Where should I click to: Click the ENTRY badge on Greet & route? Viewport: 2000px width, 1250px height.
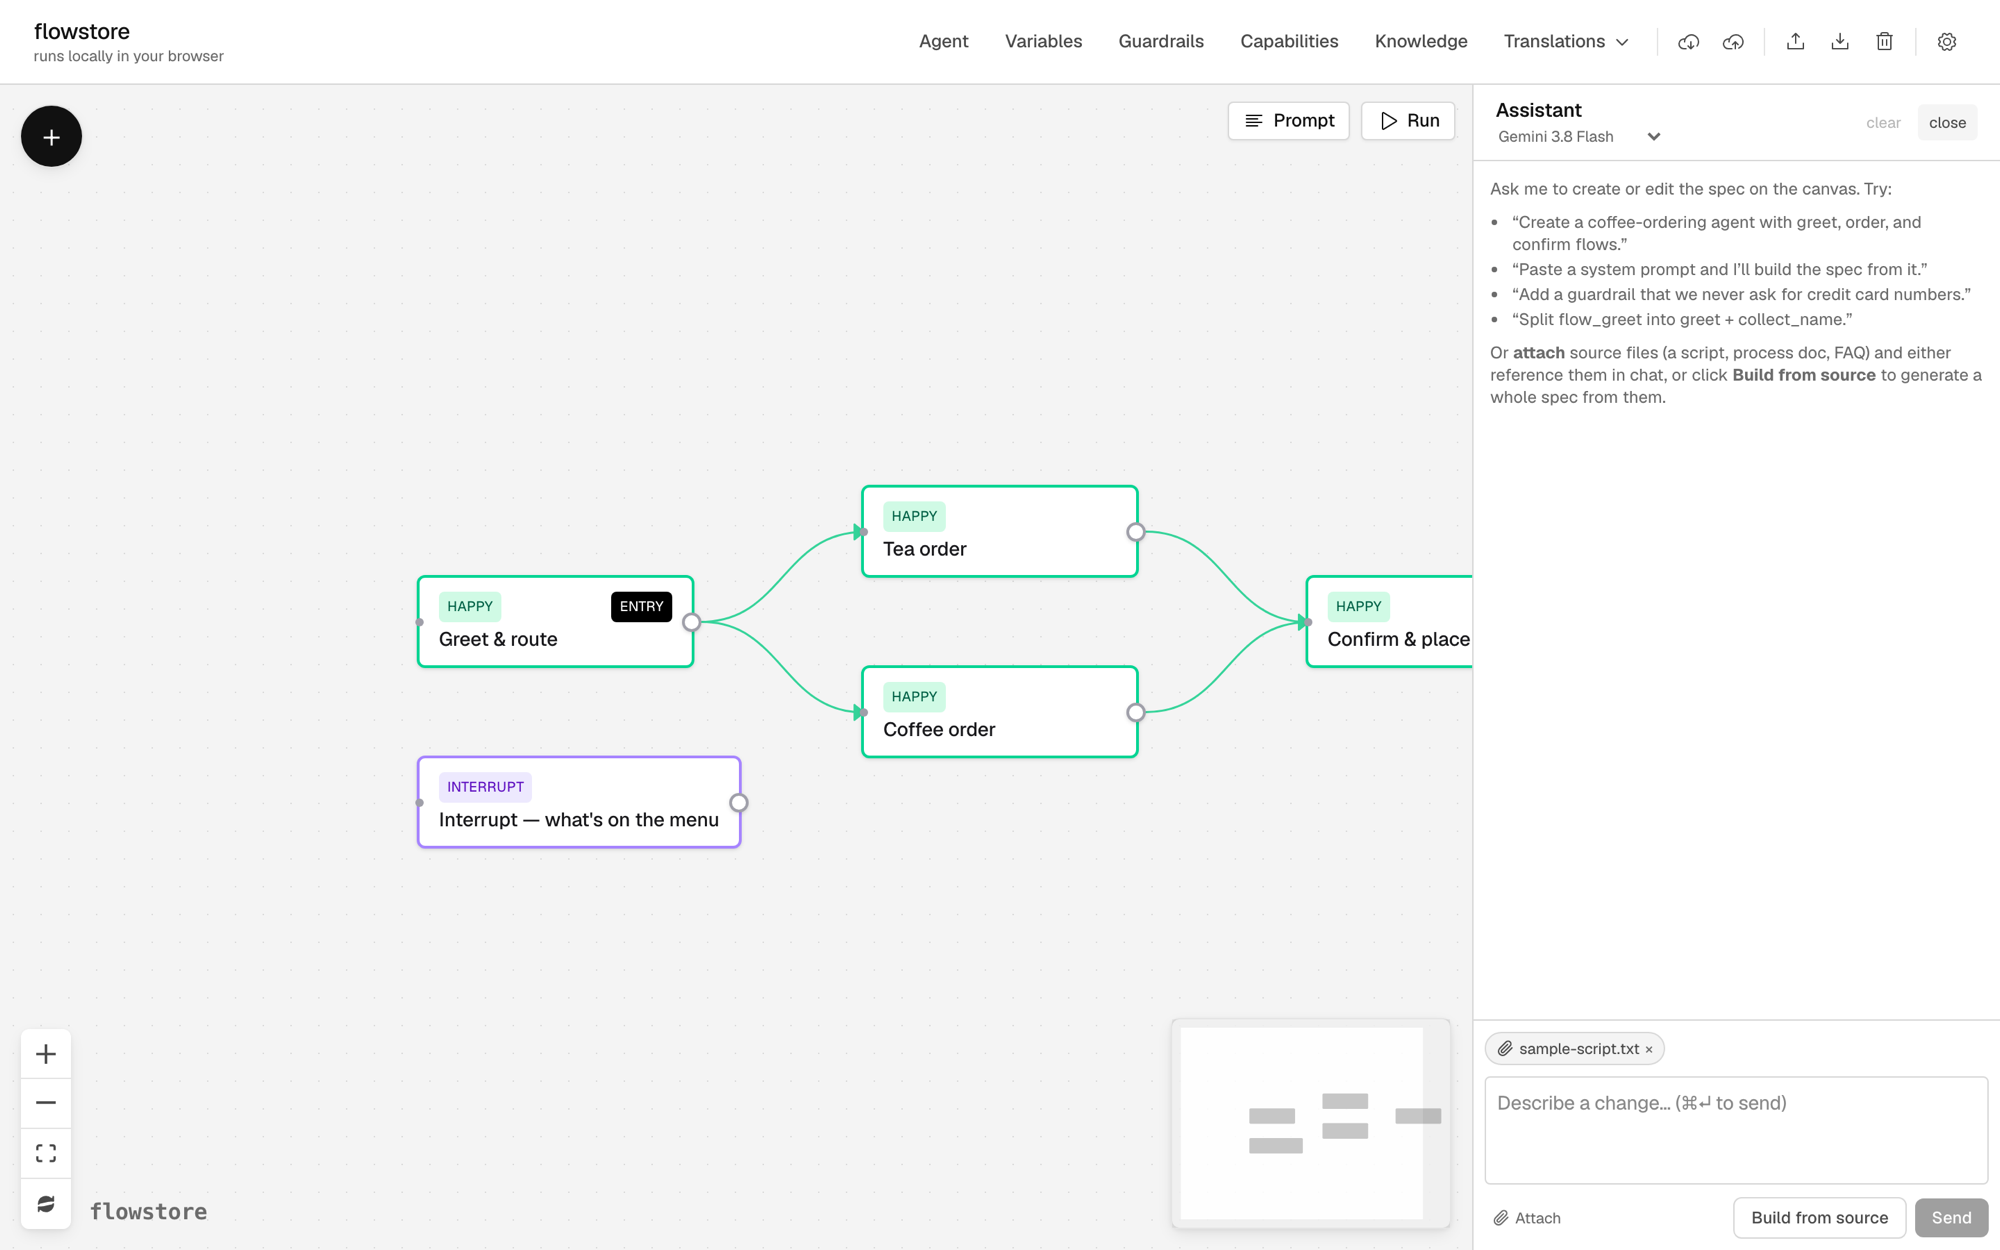point(641,607)
